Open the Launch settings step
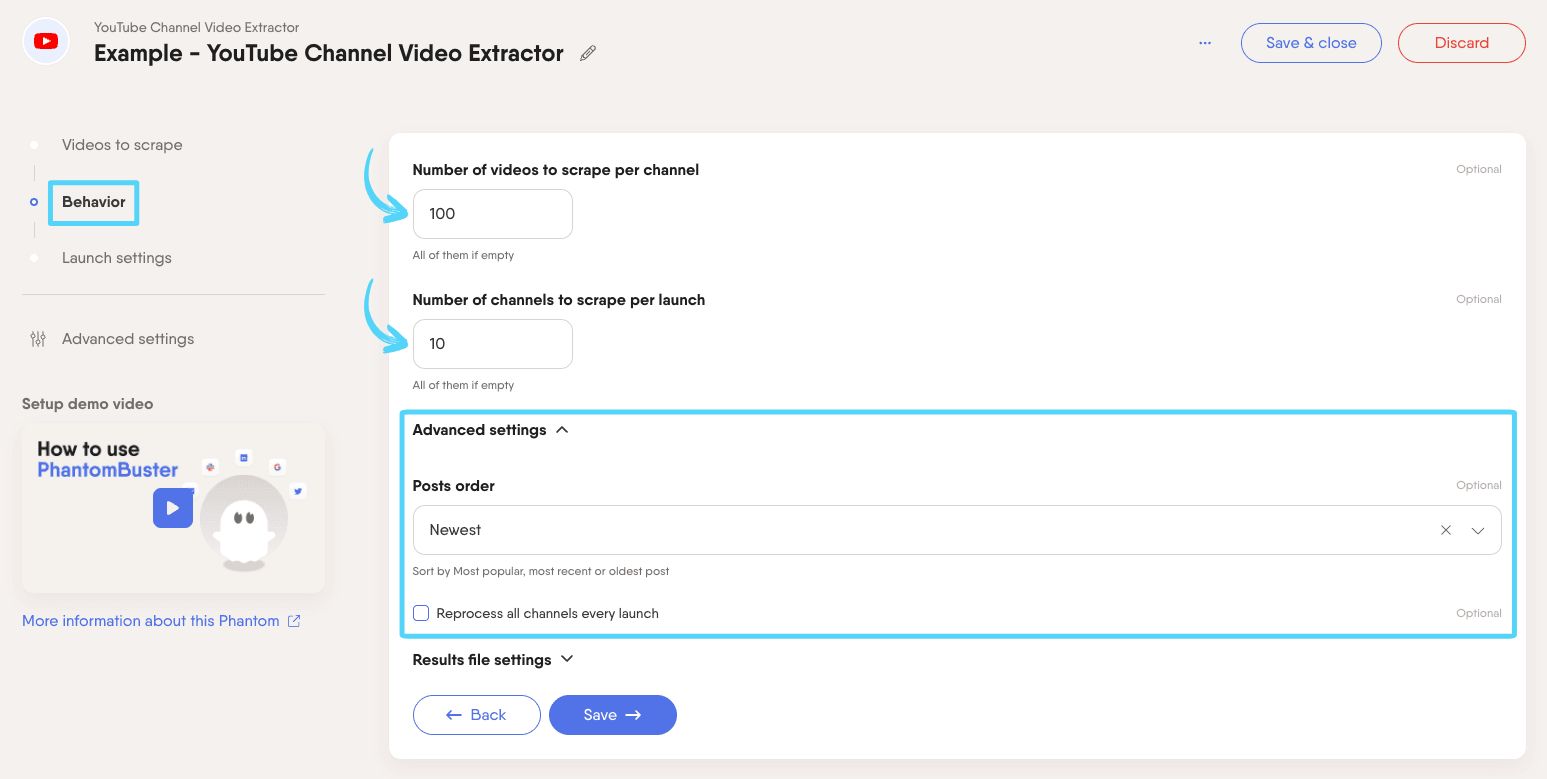 117,258
